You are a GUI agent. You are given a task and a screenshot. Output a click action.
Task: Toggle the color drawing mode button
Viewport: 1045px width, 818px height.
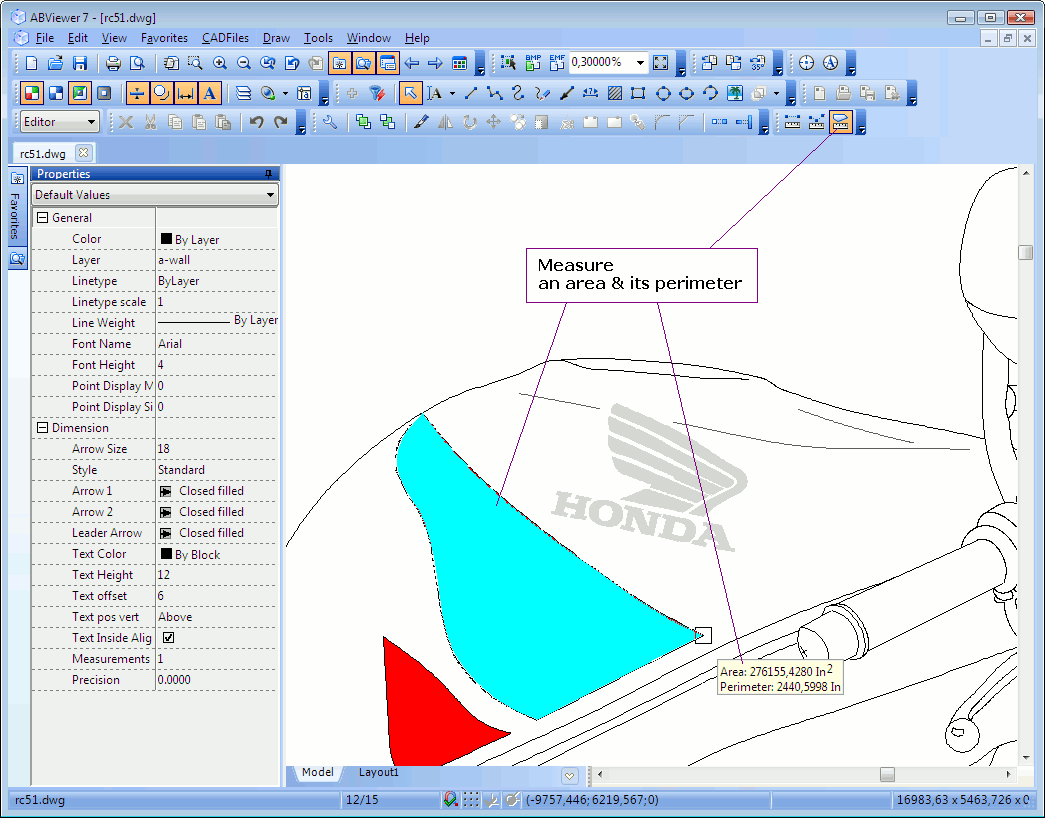31,93
